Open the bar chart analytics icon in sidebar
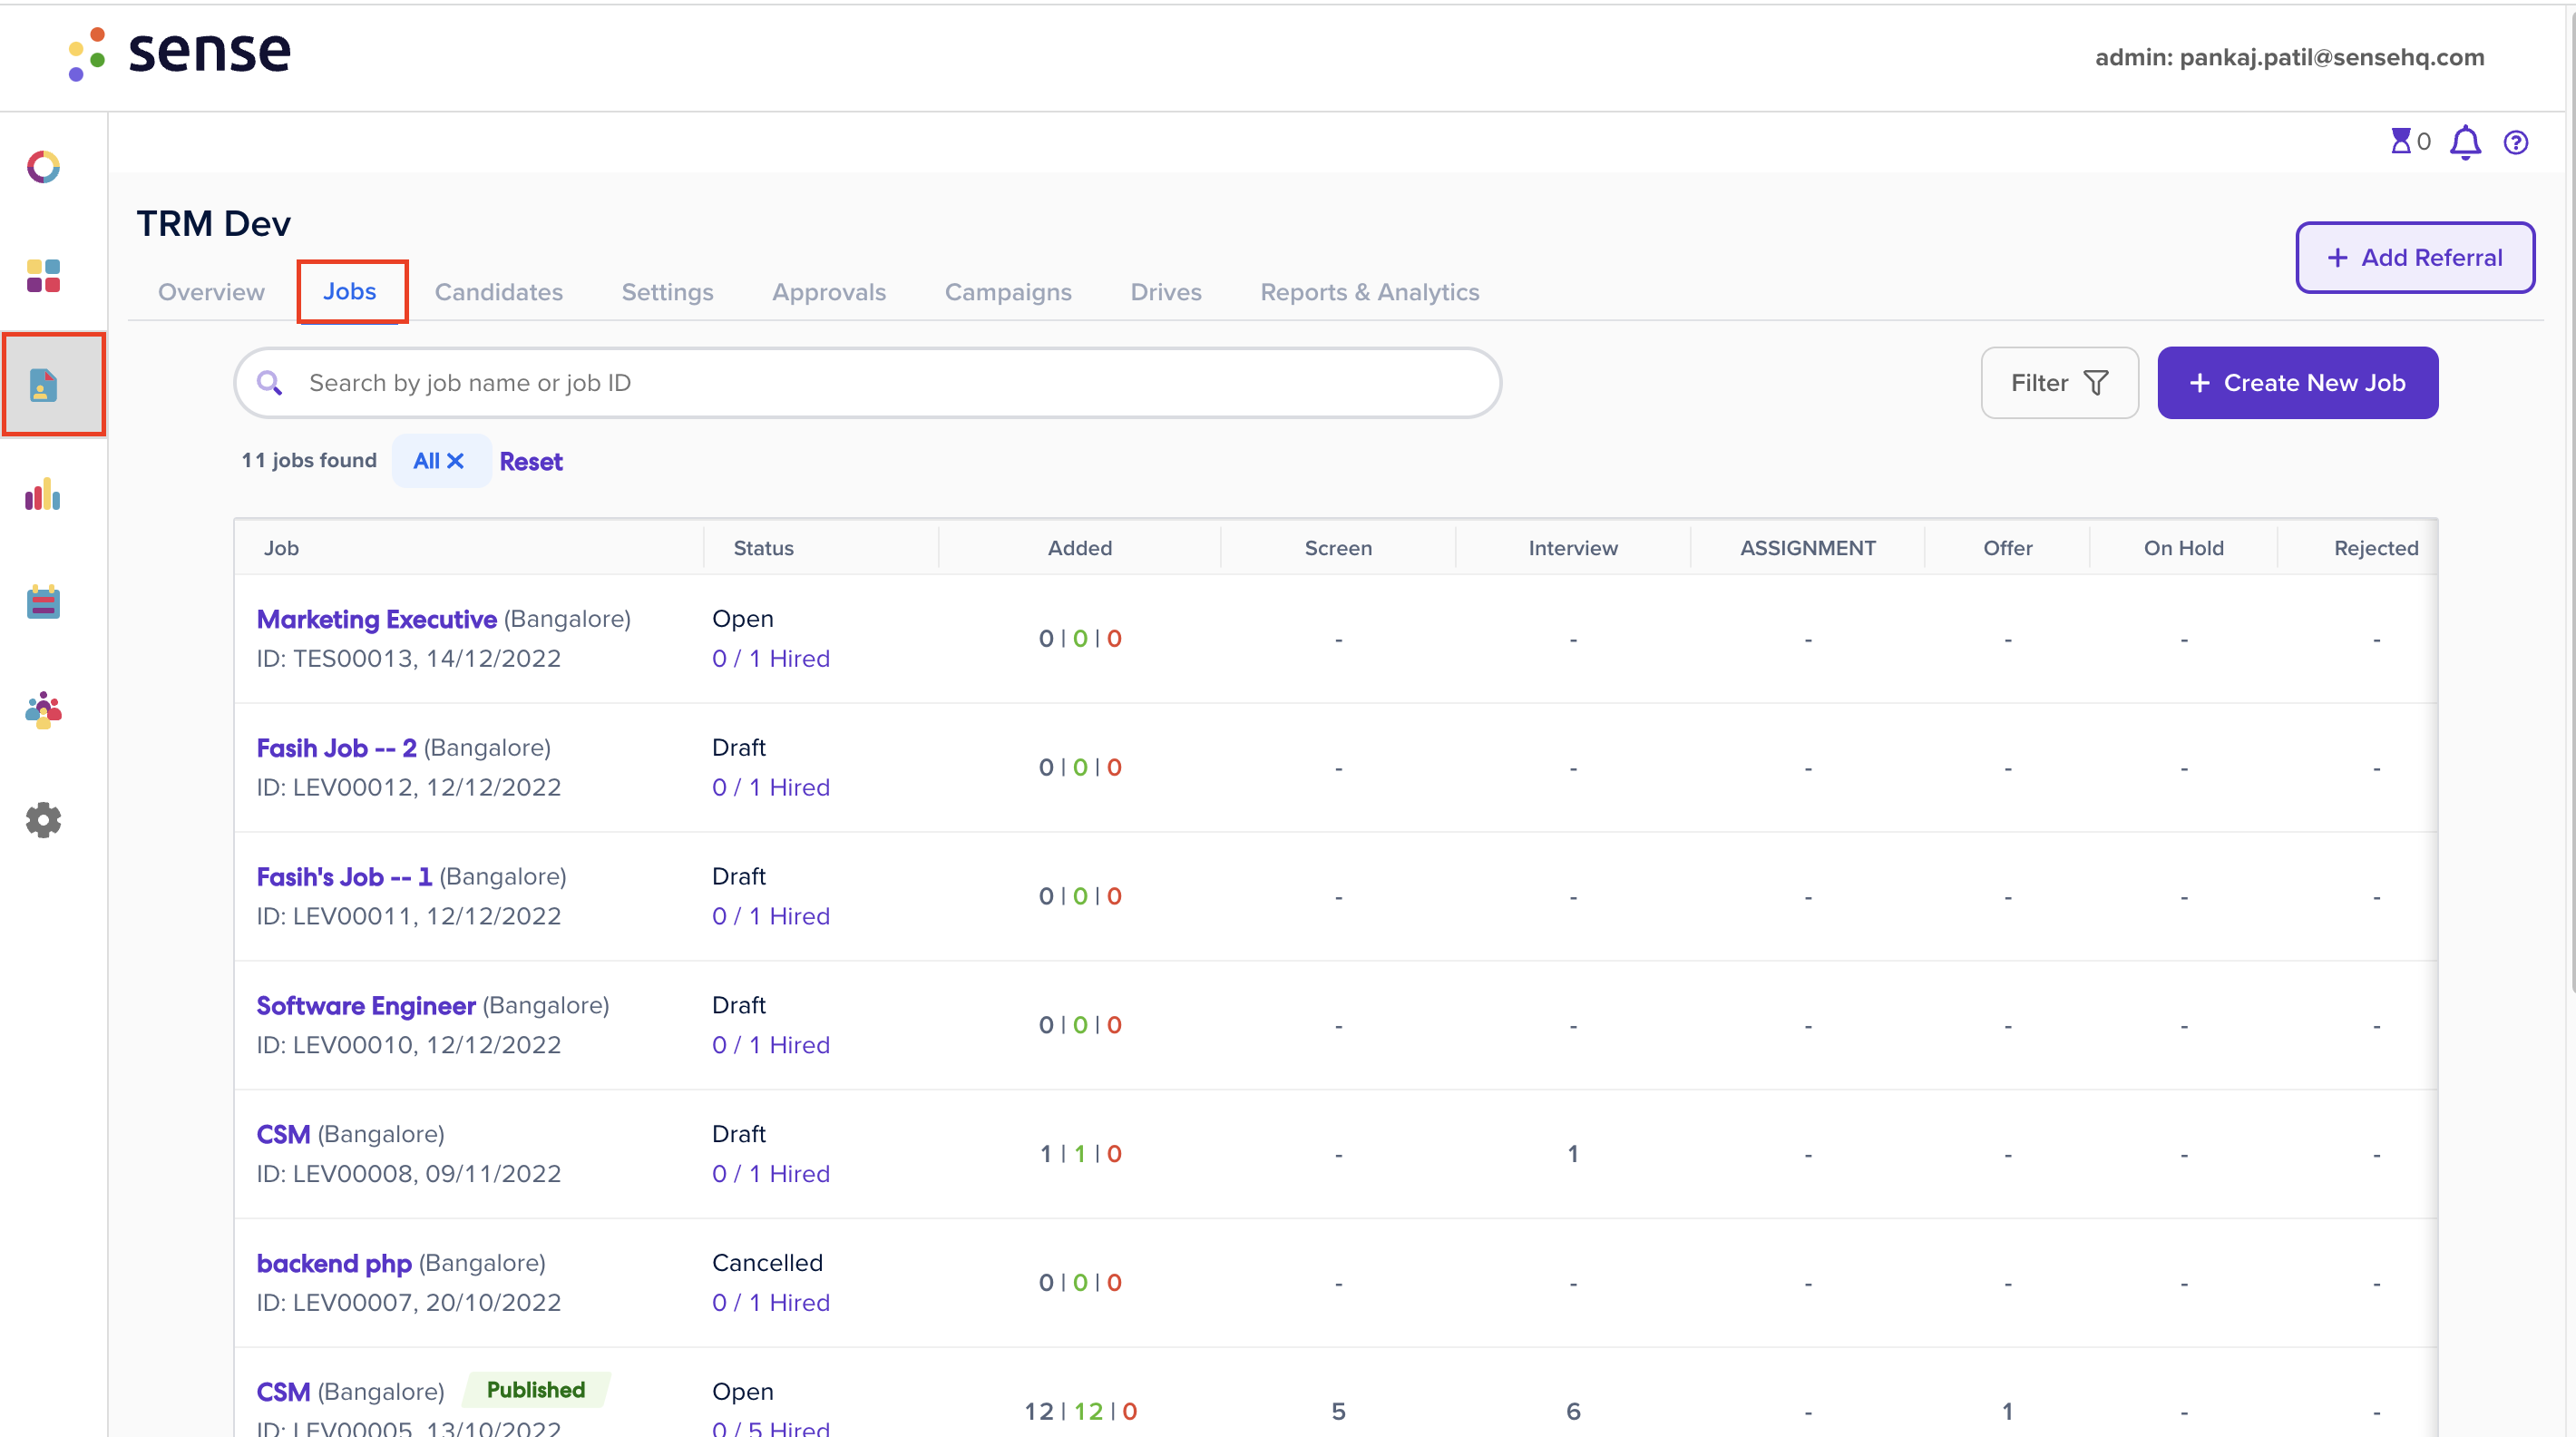 pyautogui.click(x=43, y=494)
